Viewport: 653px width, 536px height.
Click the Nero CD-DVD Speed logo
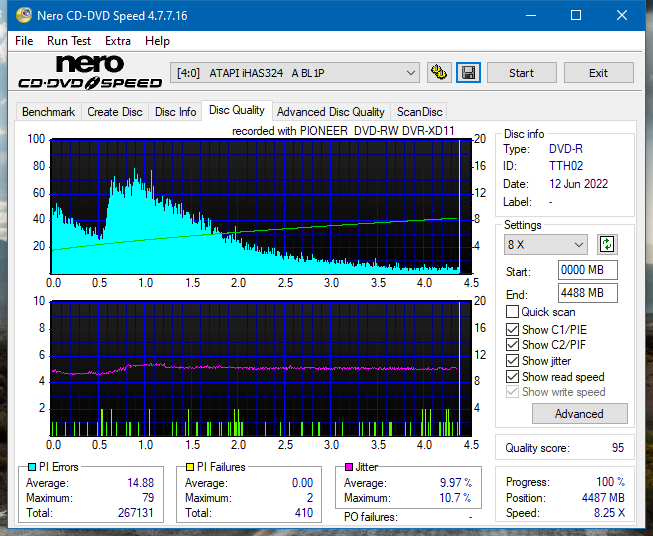[x=90, y=72]
